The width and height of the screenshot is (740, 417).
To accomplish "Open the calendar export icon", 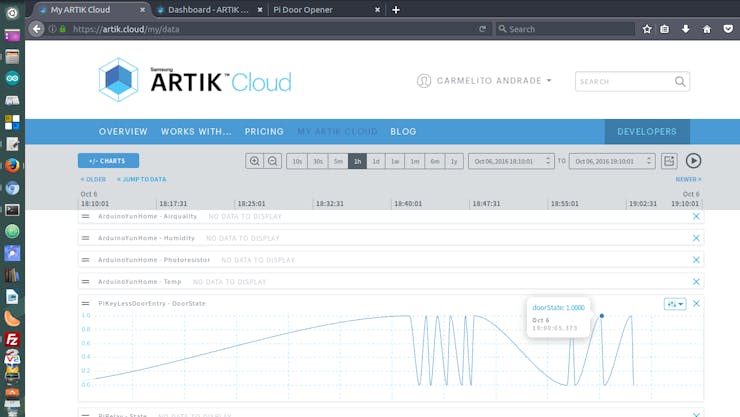I will tap(669, 161).
